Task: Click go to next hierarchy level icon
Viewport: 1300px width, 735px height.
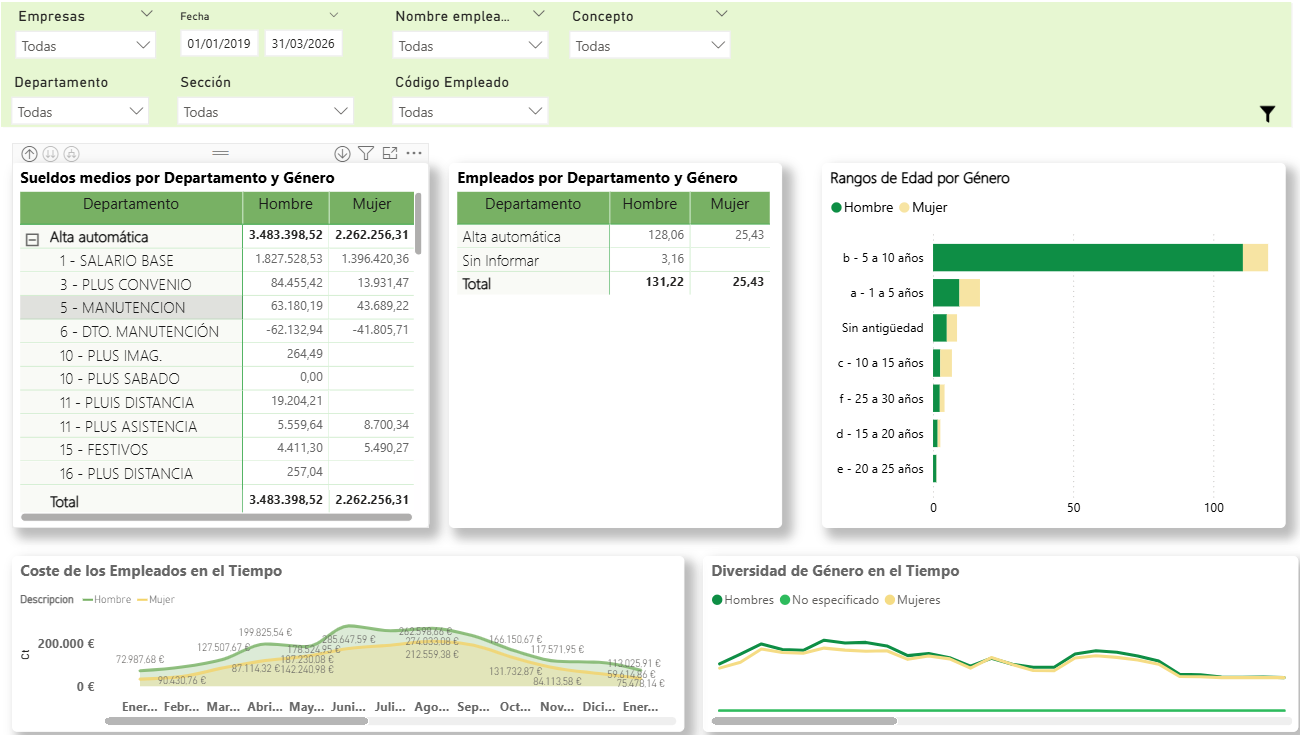Action: [50, 154]
